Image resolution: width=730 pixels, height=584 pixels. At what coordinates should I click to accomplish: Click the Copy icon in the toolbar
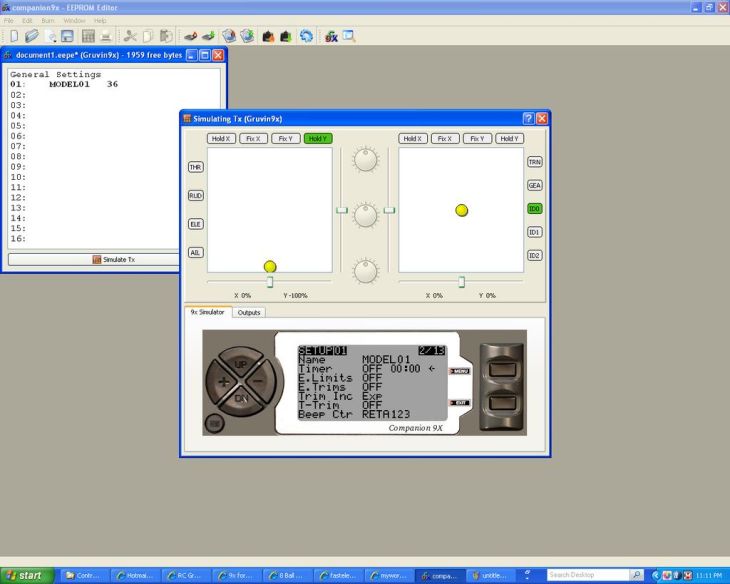(x=148, y=36)
